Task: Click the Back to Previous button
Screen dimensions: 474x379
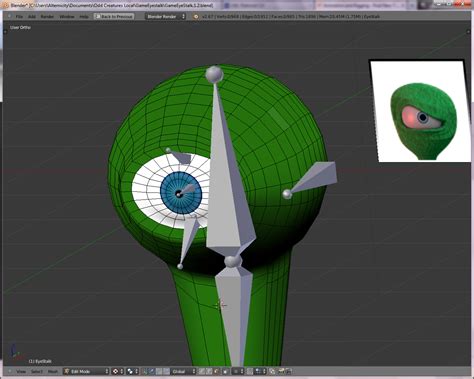Action: [x=114, y=16]
